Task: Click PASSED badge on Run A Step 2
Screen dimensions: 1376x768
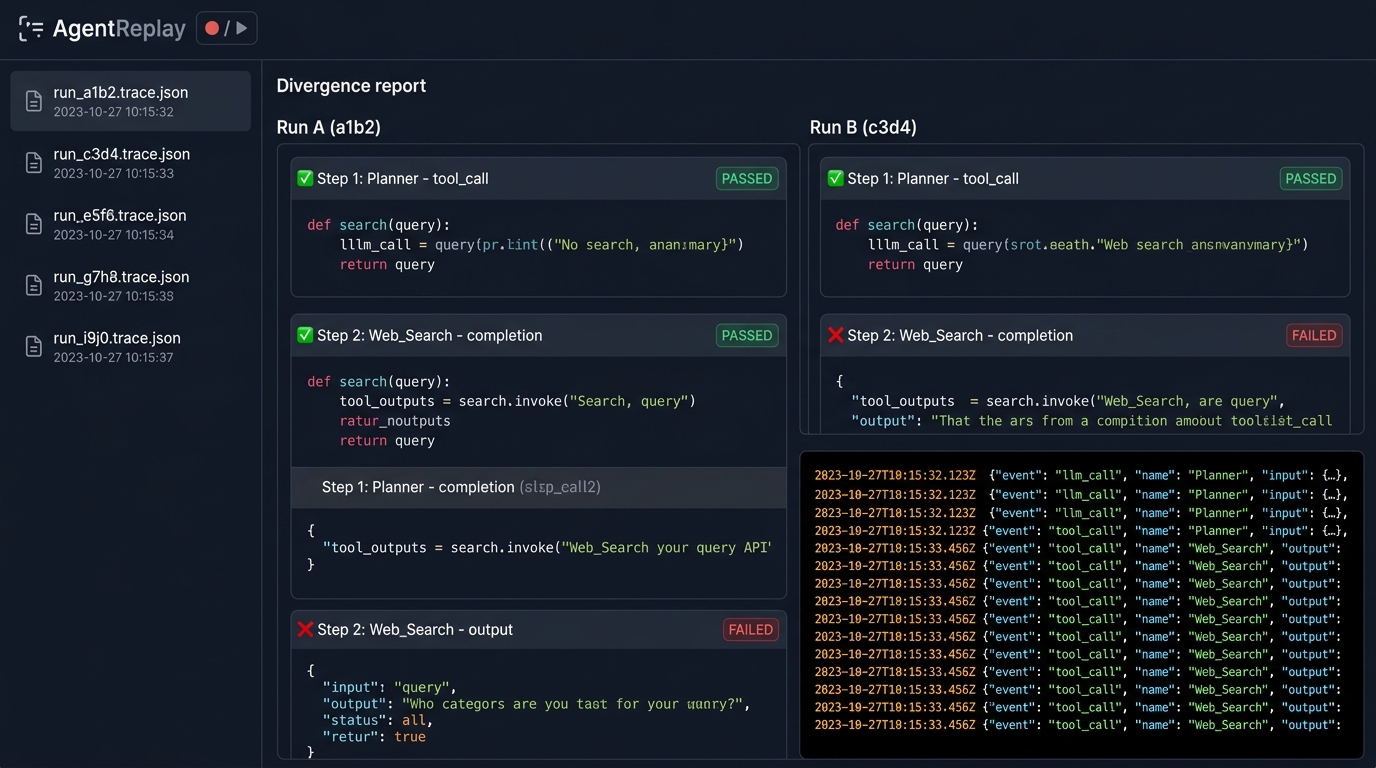Action: coord(747,335)
